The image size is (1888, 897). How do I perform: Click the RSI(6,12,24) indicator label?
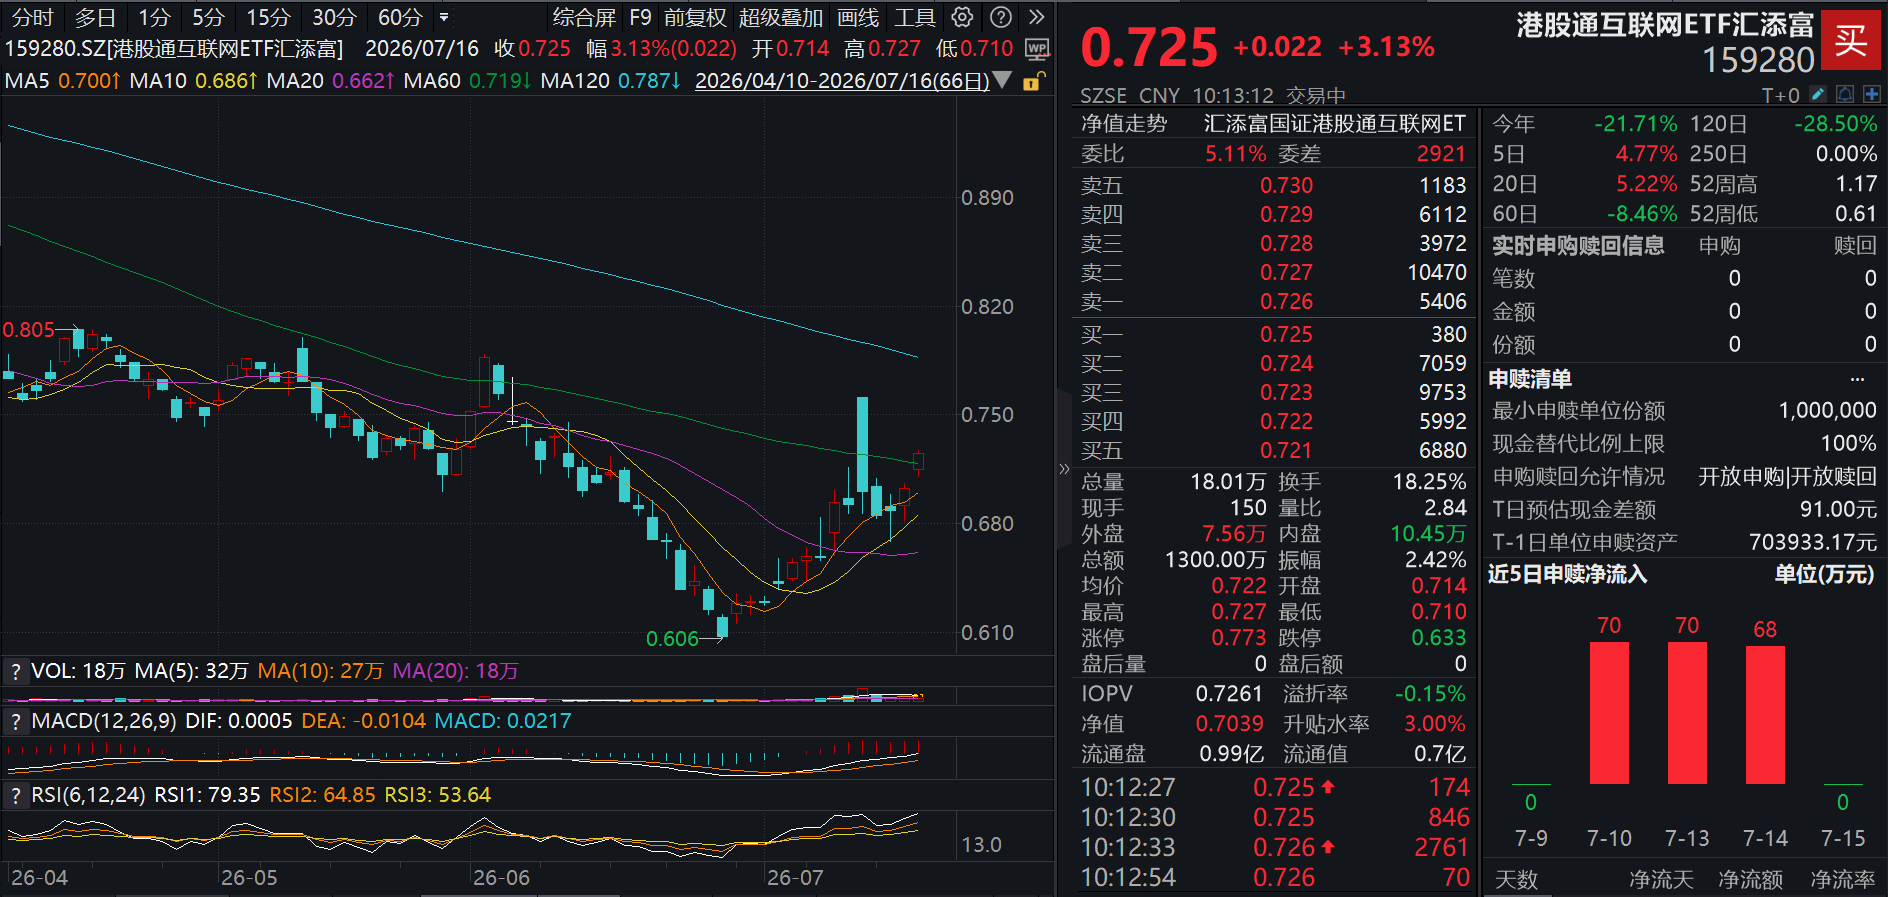click(x=88, y=795)
